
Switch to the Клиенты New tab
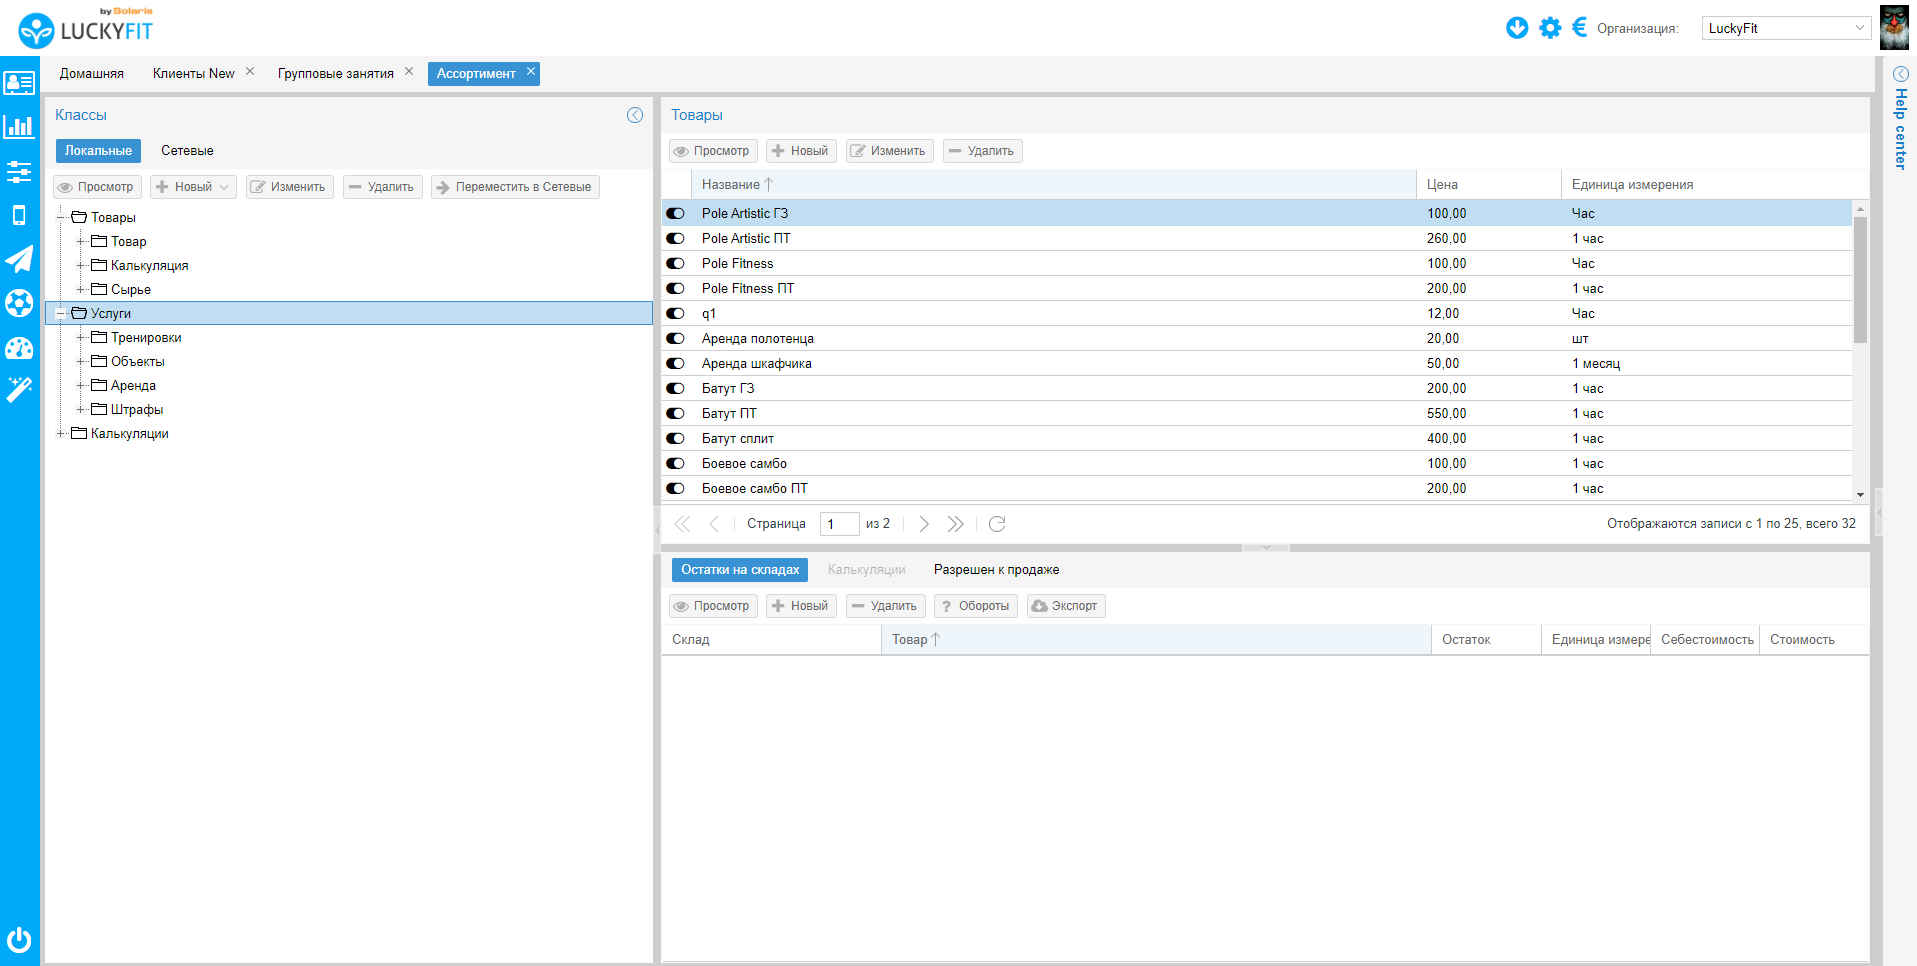(193, 73)
